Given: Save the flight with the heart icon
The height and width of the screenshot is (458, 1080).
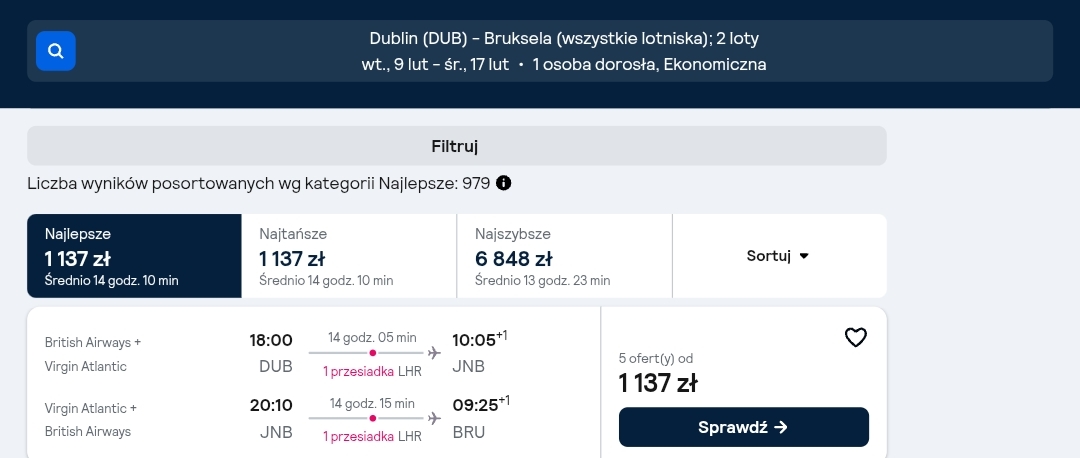Looking at the screenshot, I should click(x=855, y=337).
